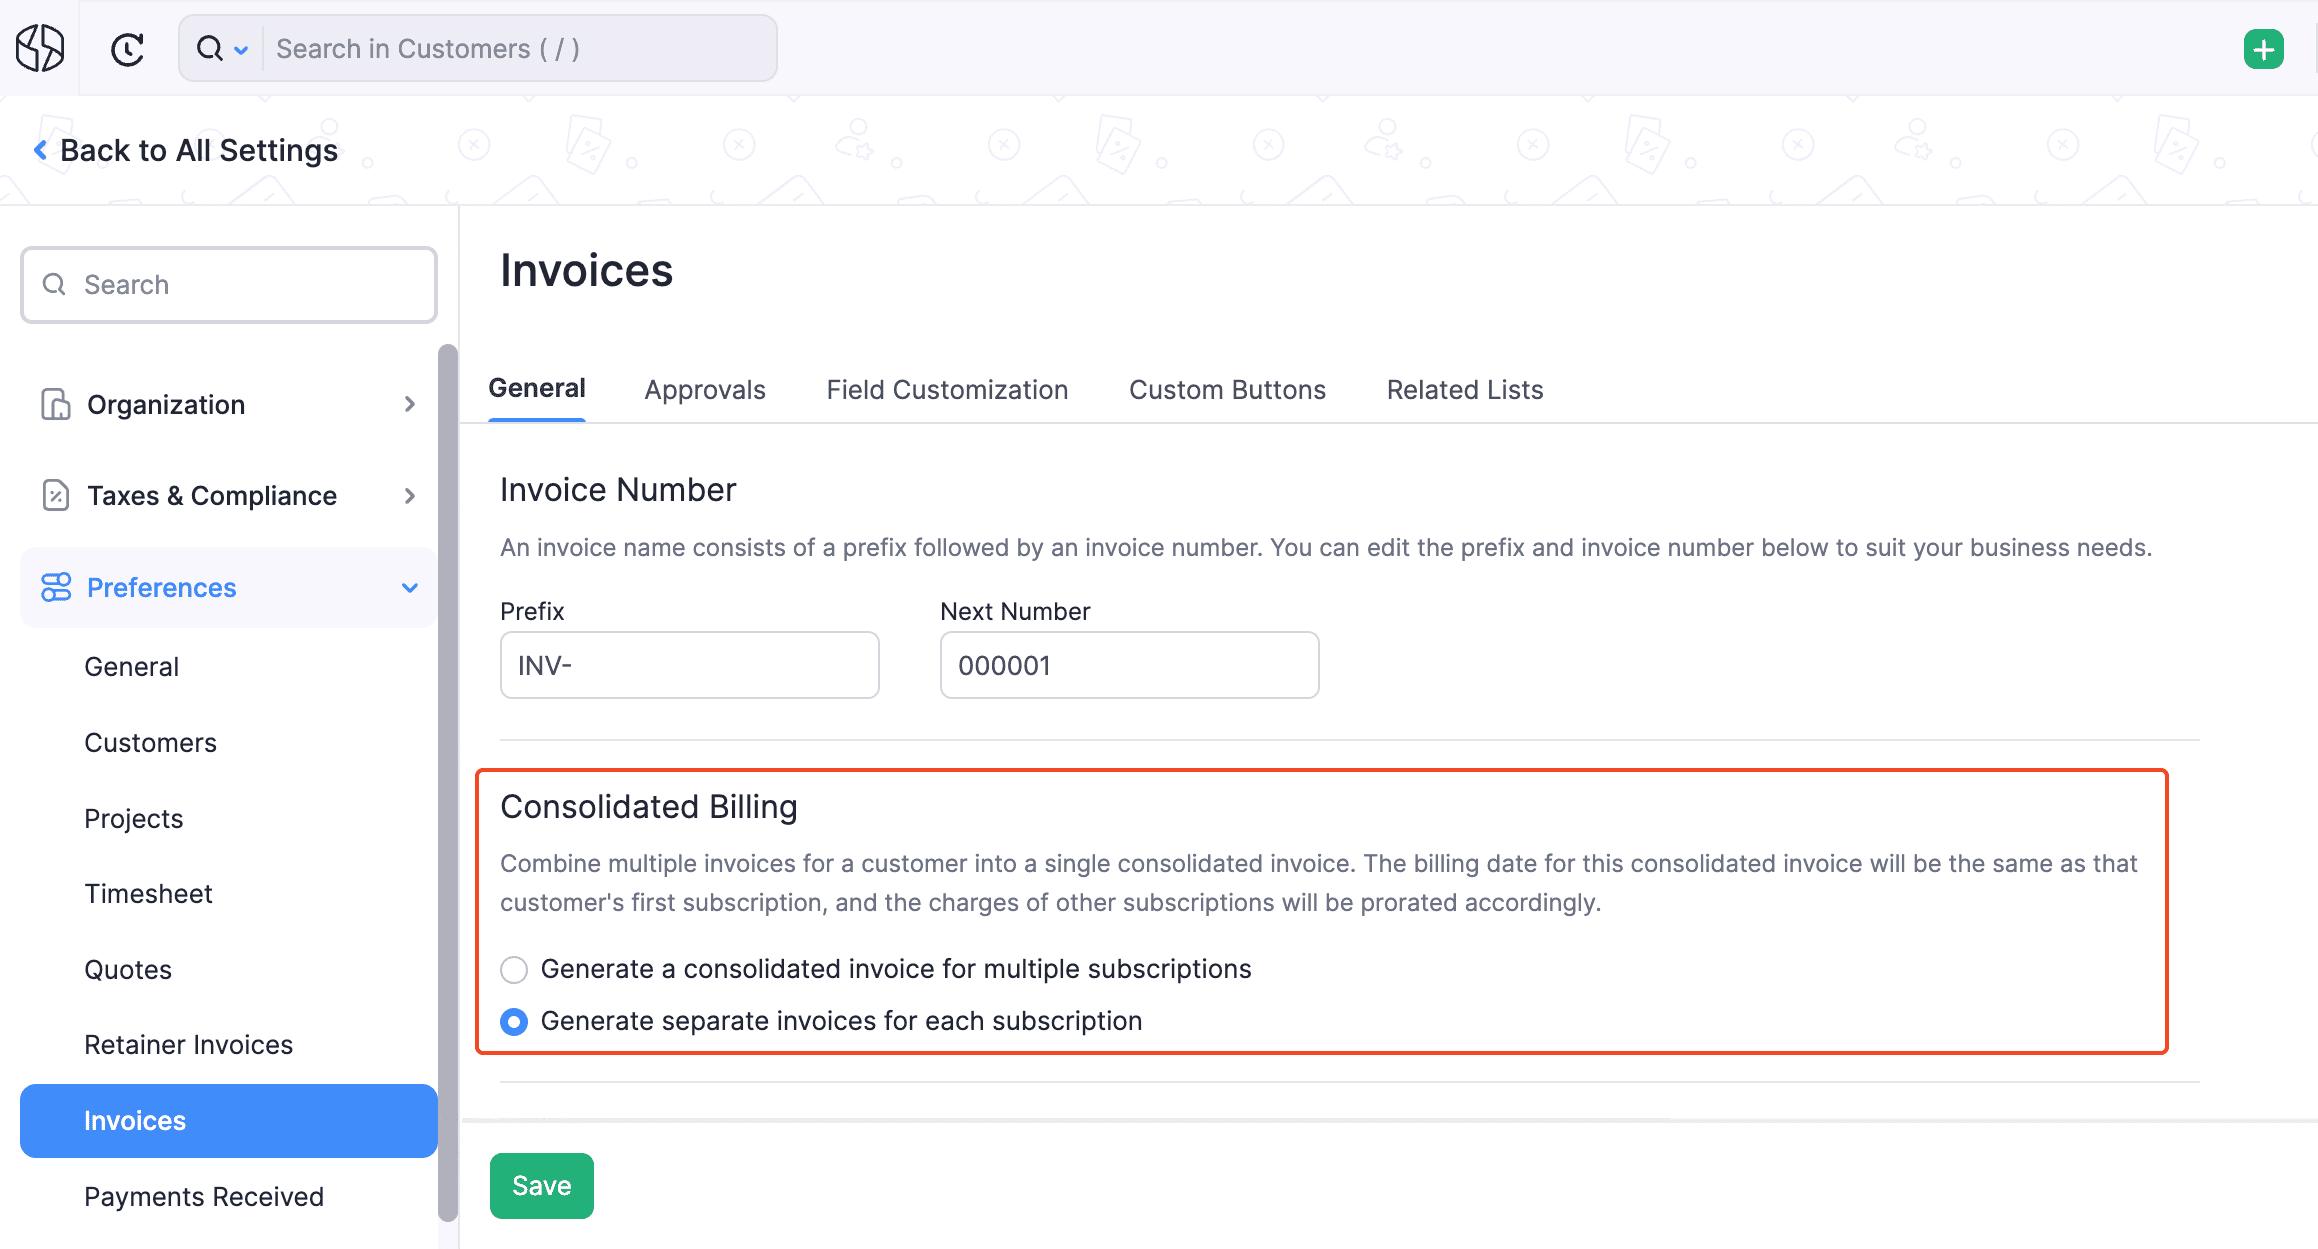
Task: Click the Search in Customers field
Action: (x=518, y=48)
